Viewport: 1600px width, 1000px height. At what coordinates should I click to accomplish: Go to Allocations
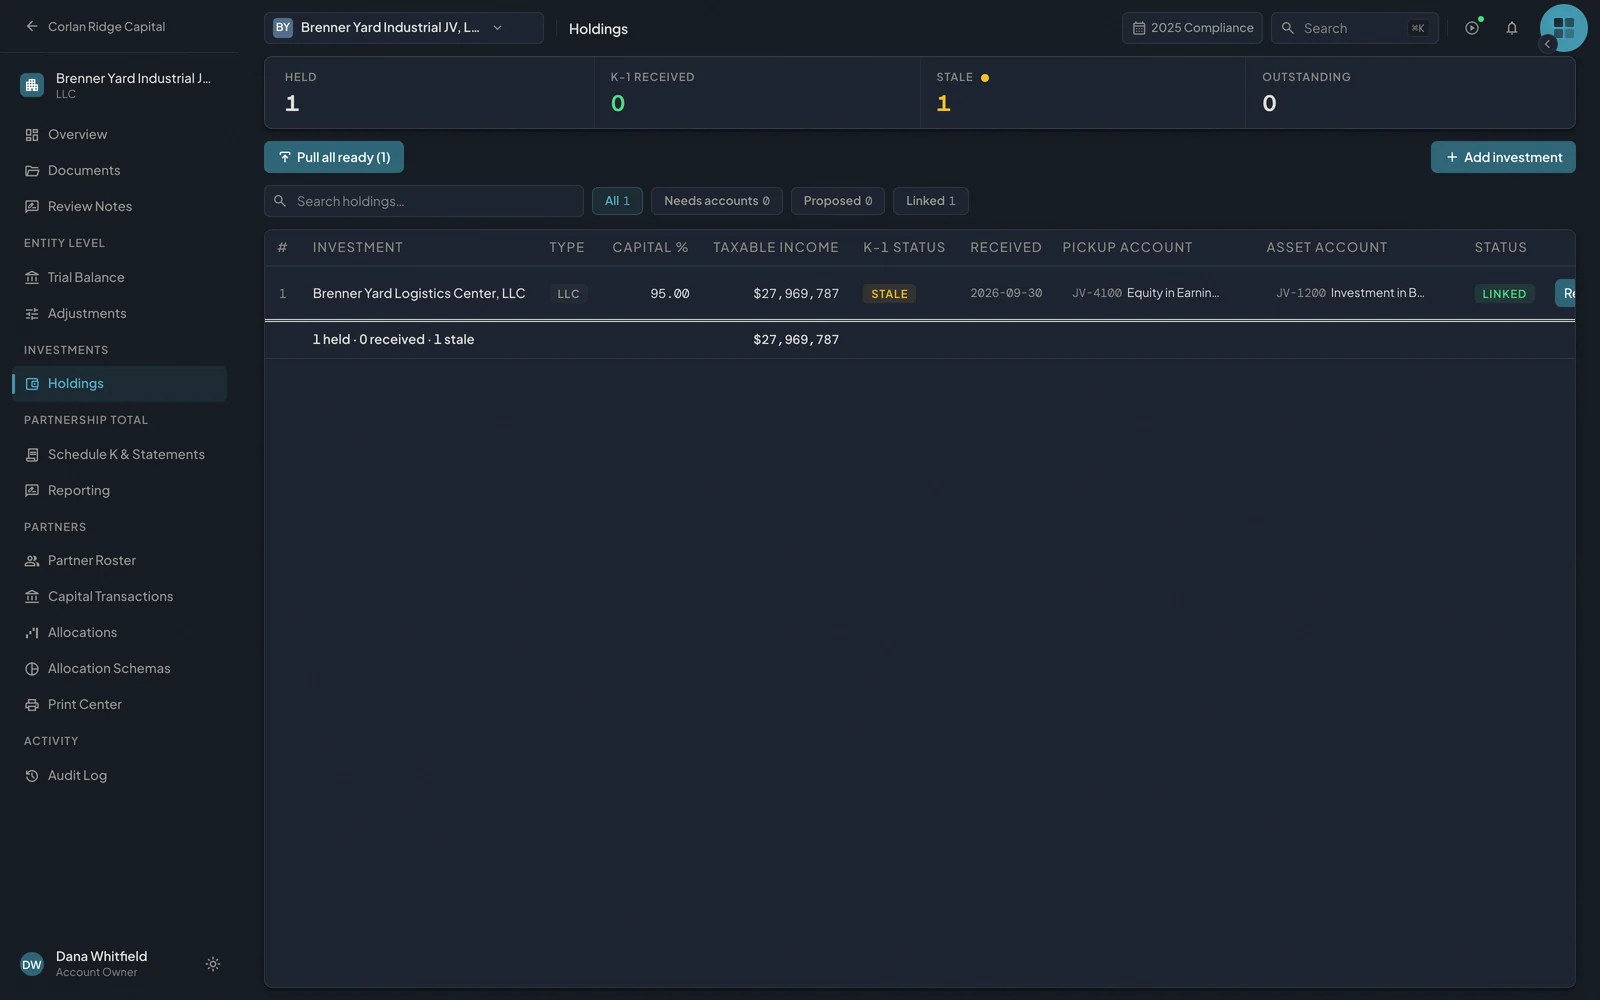(x=120, y=632)
